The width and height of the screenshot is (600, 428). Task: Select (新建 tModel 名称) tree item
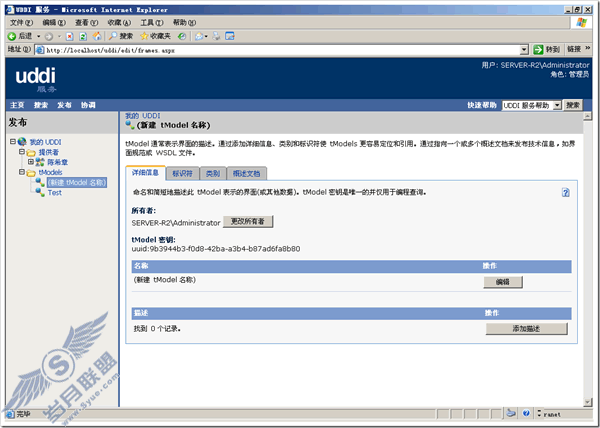(x=77, y=182)
